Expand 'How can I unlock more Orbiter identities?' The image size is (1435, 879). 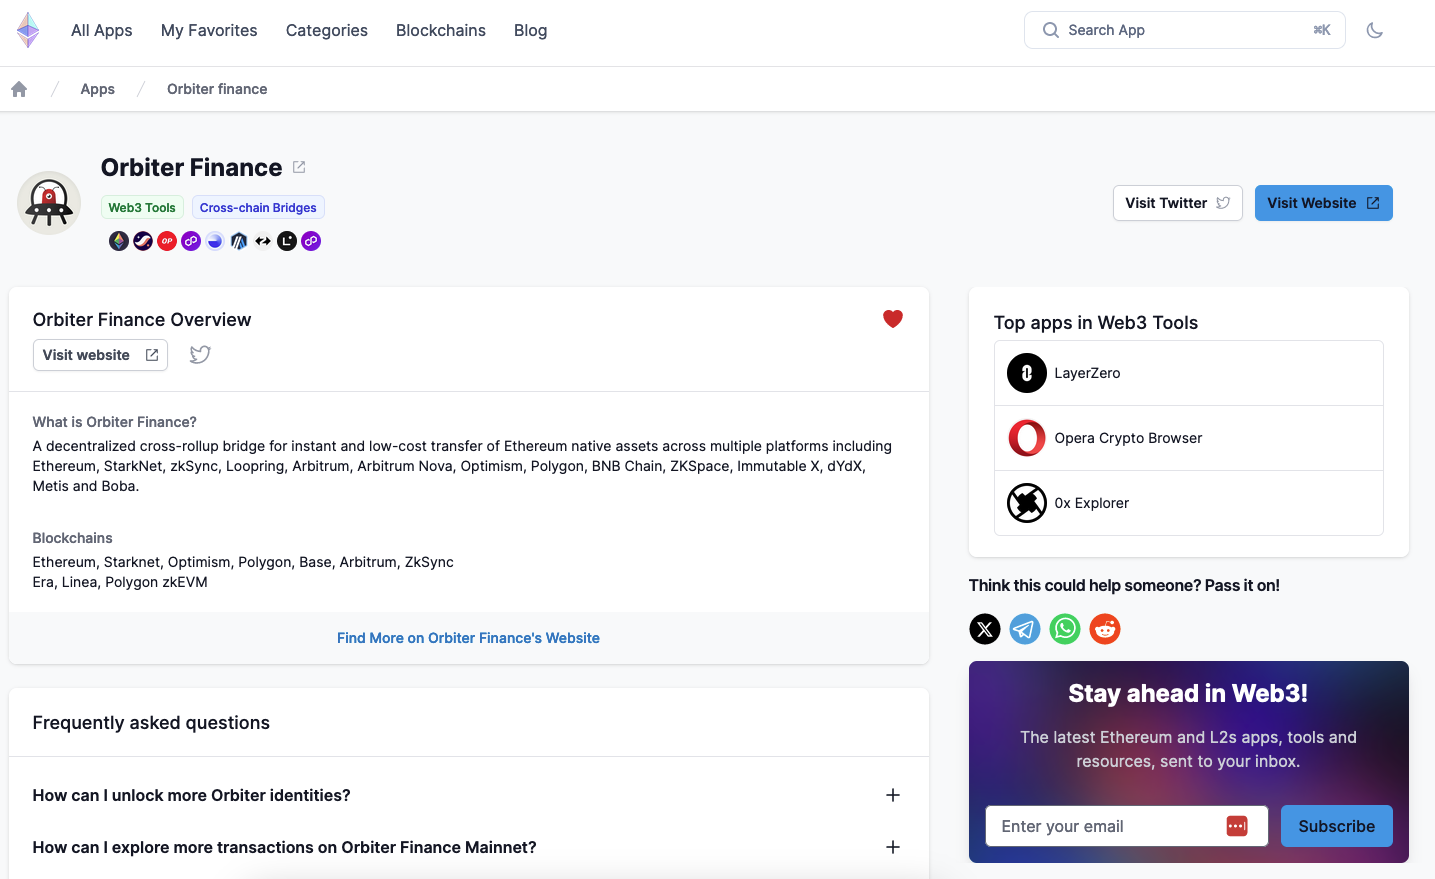[467, 795]
